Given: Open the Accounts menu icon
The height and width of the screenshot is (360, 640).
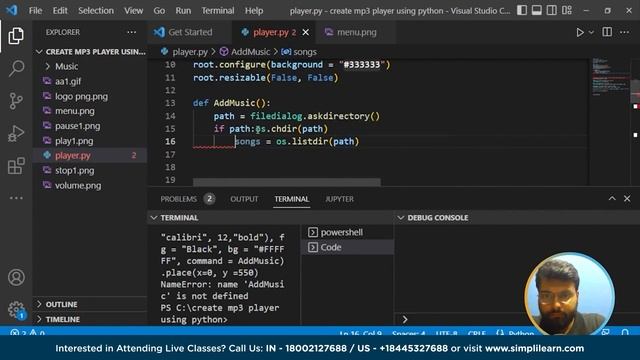Looking at the screenshot, I should coord(16,278).
